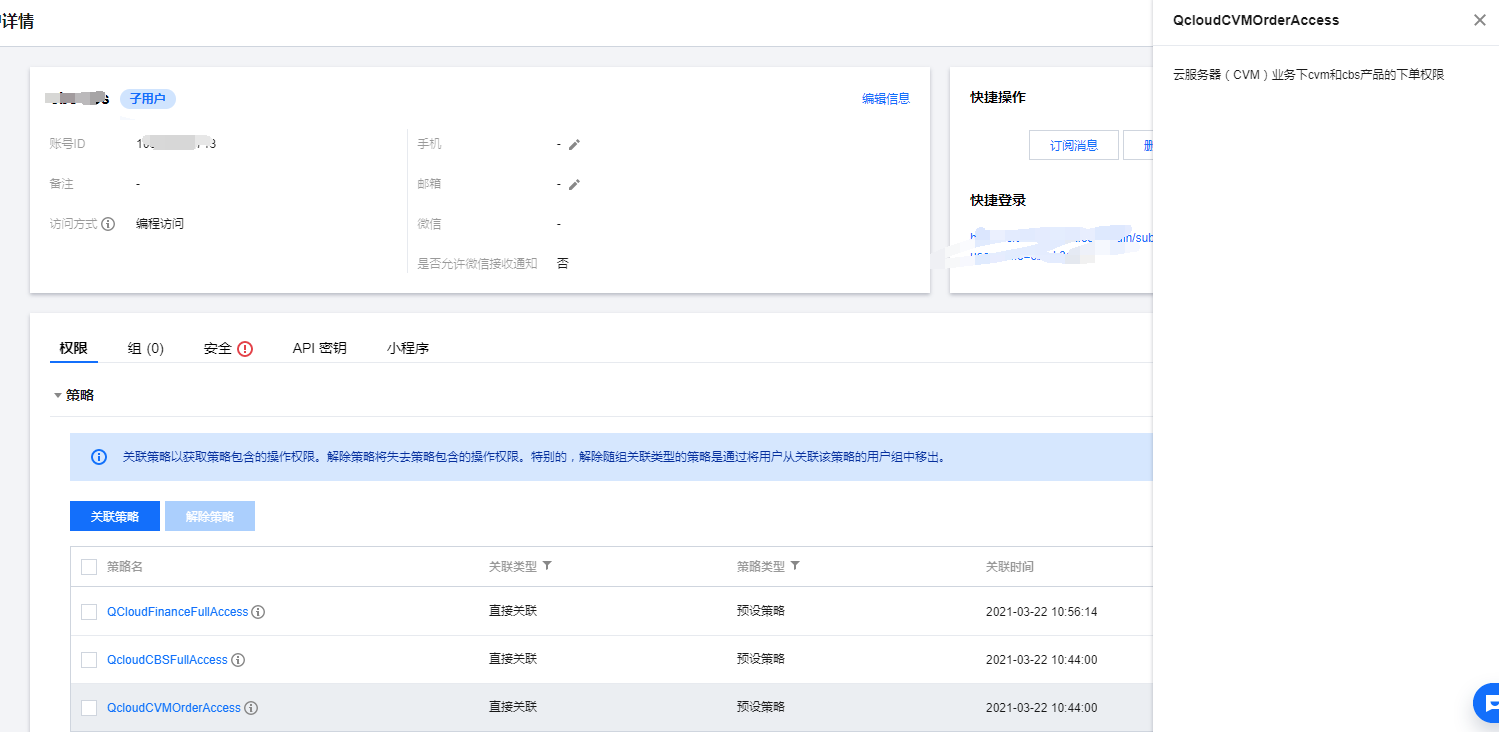
Task: Click the 关联时间 column header
Action: point(1010,567)
